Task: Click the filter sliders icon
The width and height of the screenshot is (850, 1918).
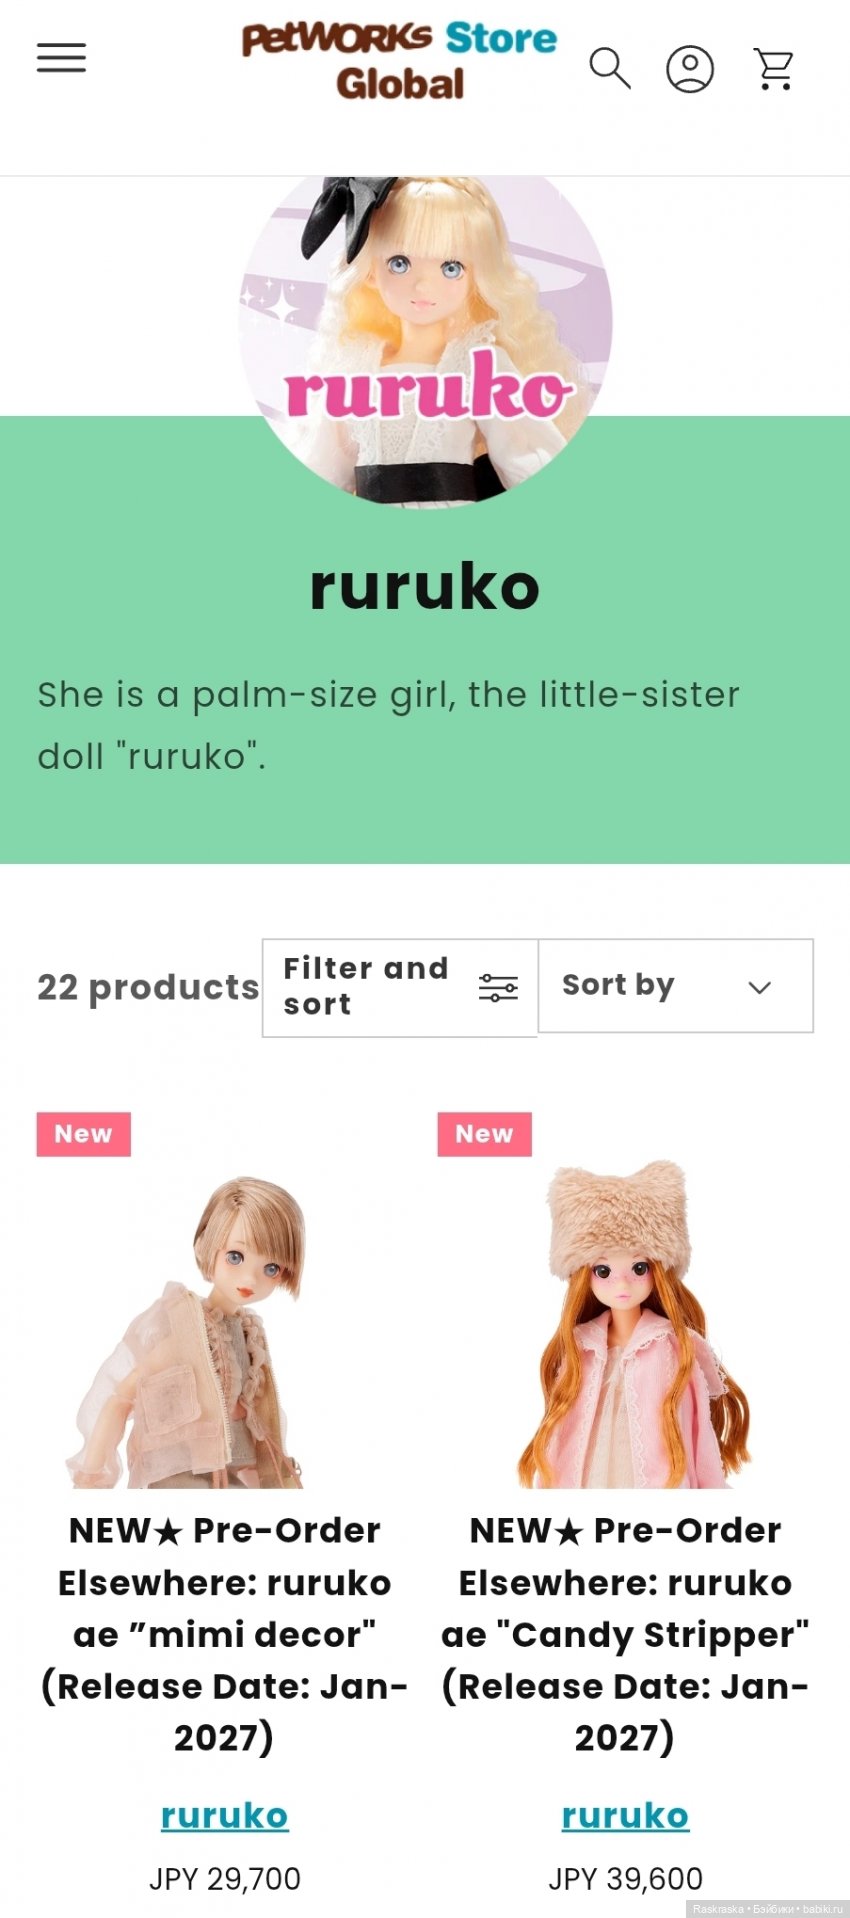Action: (498, 987)
